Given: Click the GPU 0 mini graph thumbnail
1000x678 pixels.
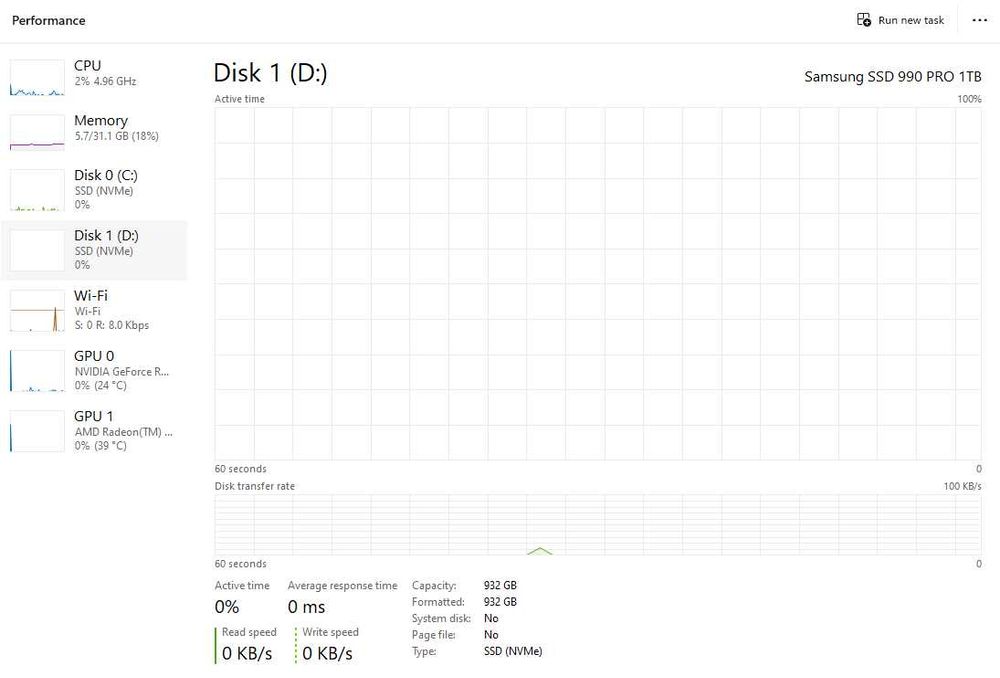Looking at the screenshot, I should pos(37,371).
